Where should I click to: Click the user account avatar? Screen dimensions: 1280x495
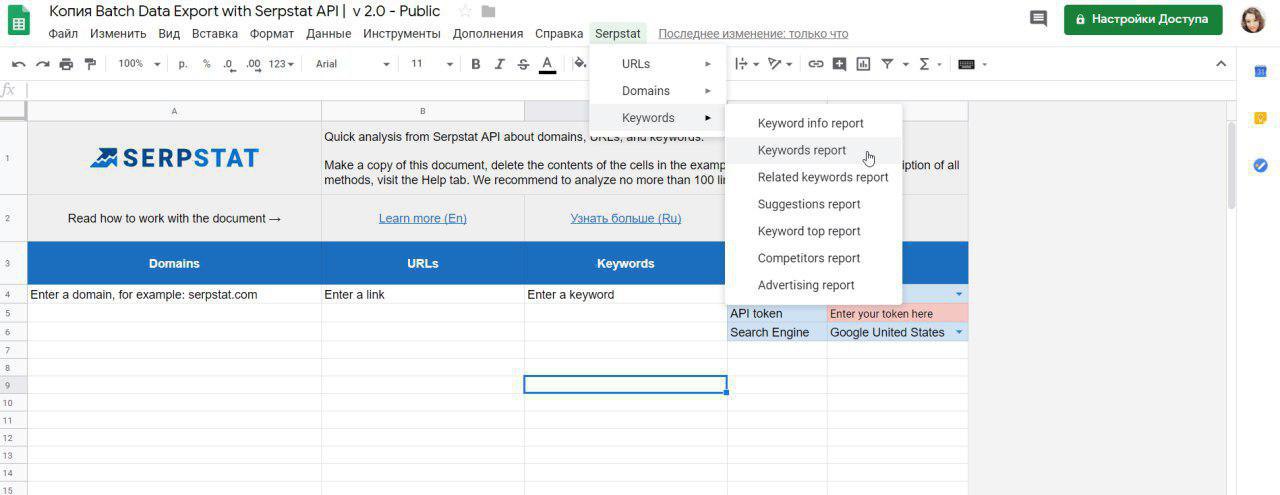[x=1253, y=19]
